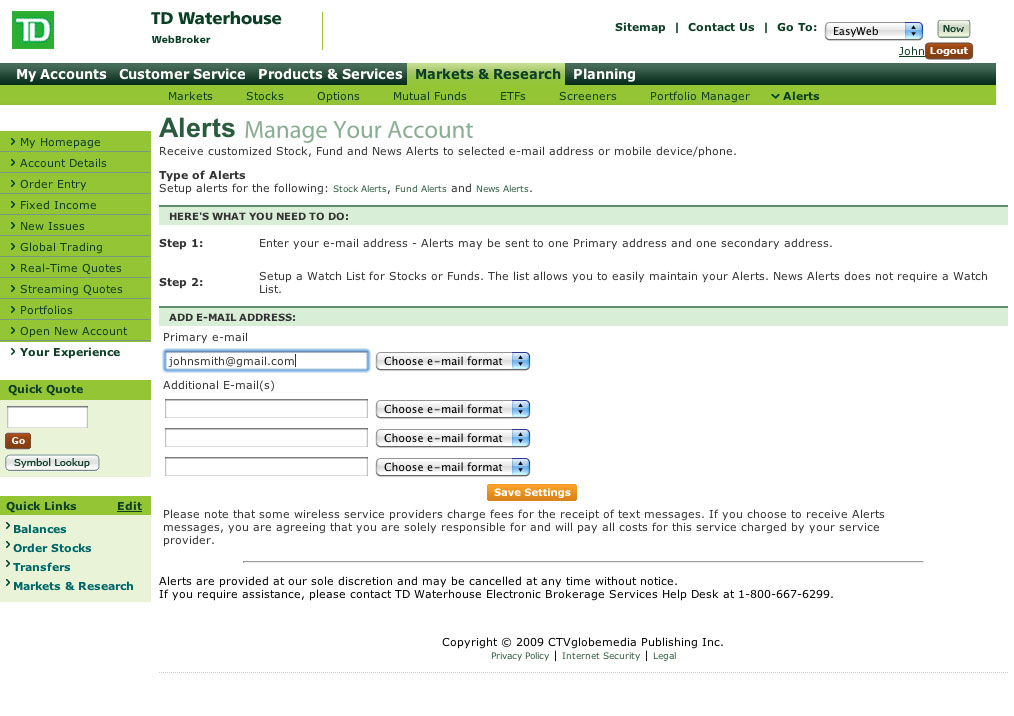Click the Save Settings button
This screenshot has width=1014, height=716.
click(532, 492)
